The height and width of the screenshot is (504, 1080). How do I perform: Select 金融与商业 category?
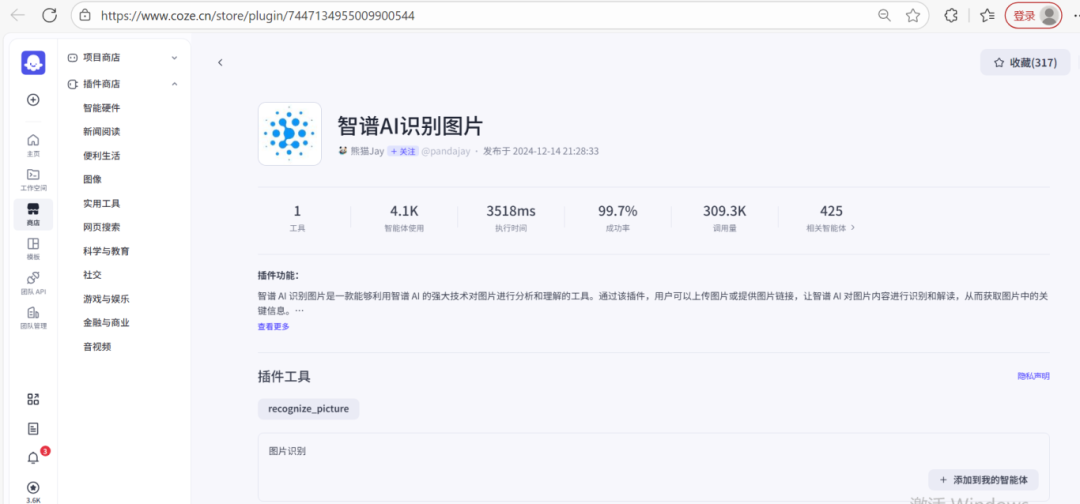pyautogui.click(x=106, y=323)
